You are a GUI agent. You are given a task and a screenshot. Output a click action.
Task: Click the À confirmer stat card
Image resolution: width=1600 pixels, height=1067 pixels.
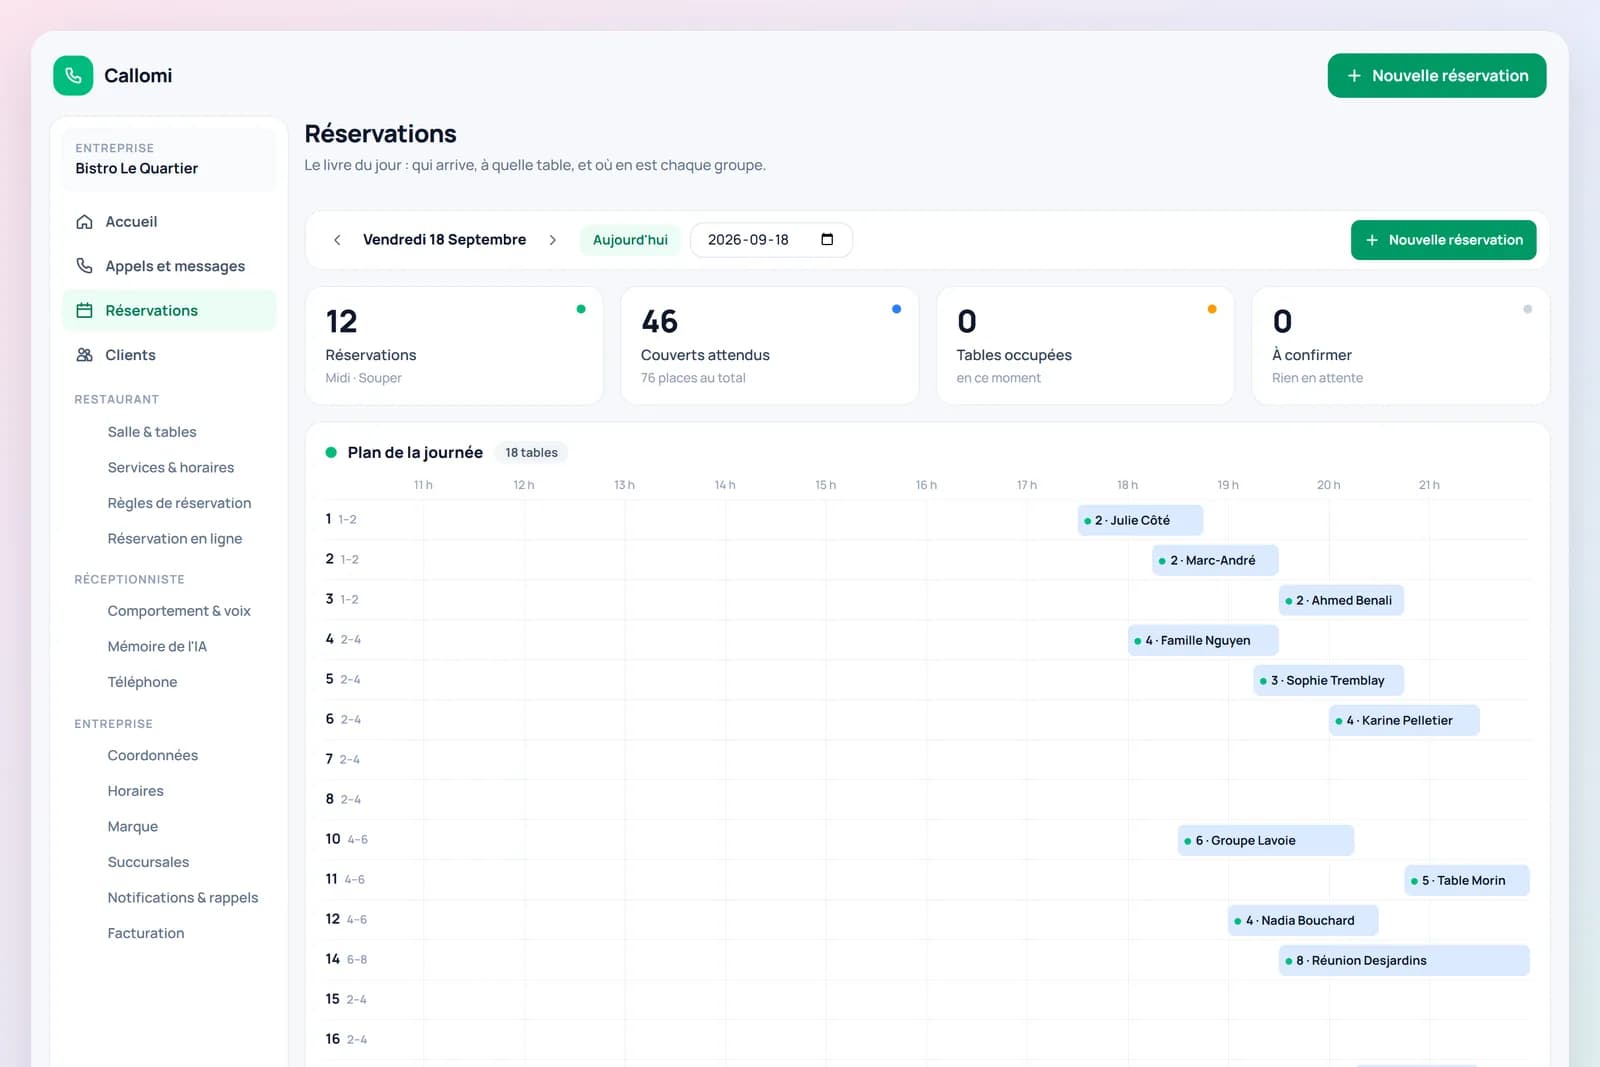coord(1401,346)
